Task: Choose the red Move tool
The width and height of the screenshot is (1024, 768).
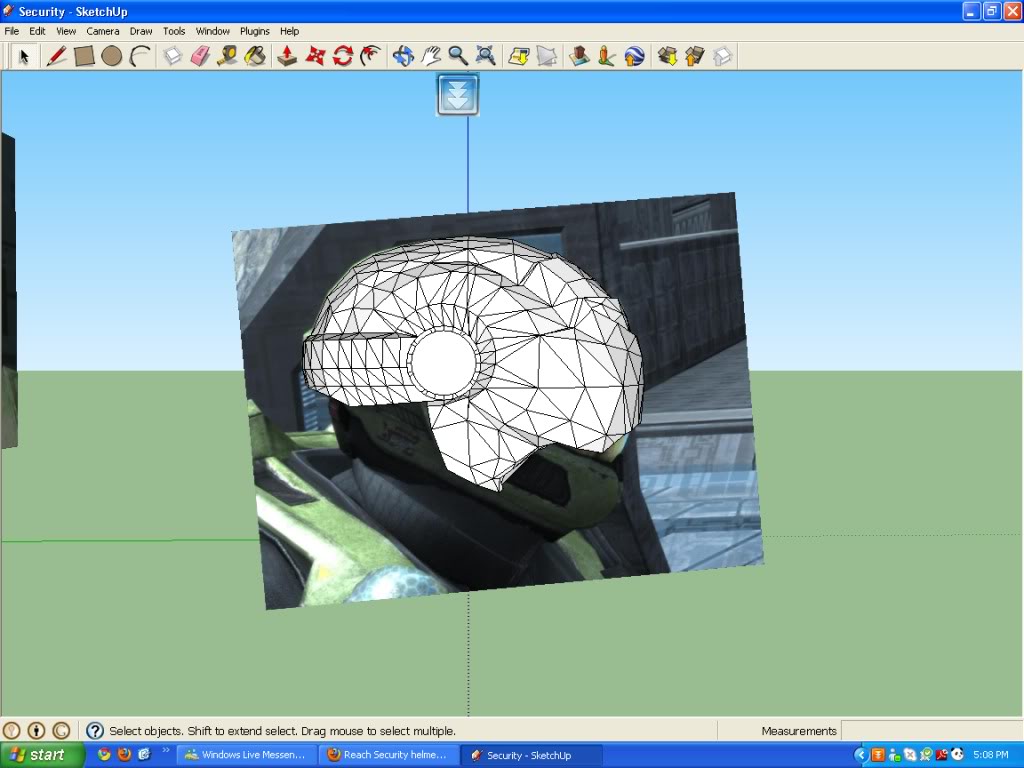Action: coord(315,57)
